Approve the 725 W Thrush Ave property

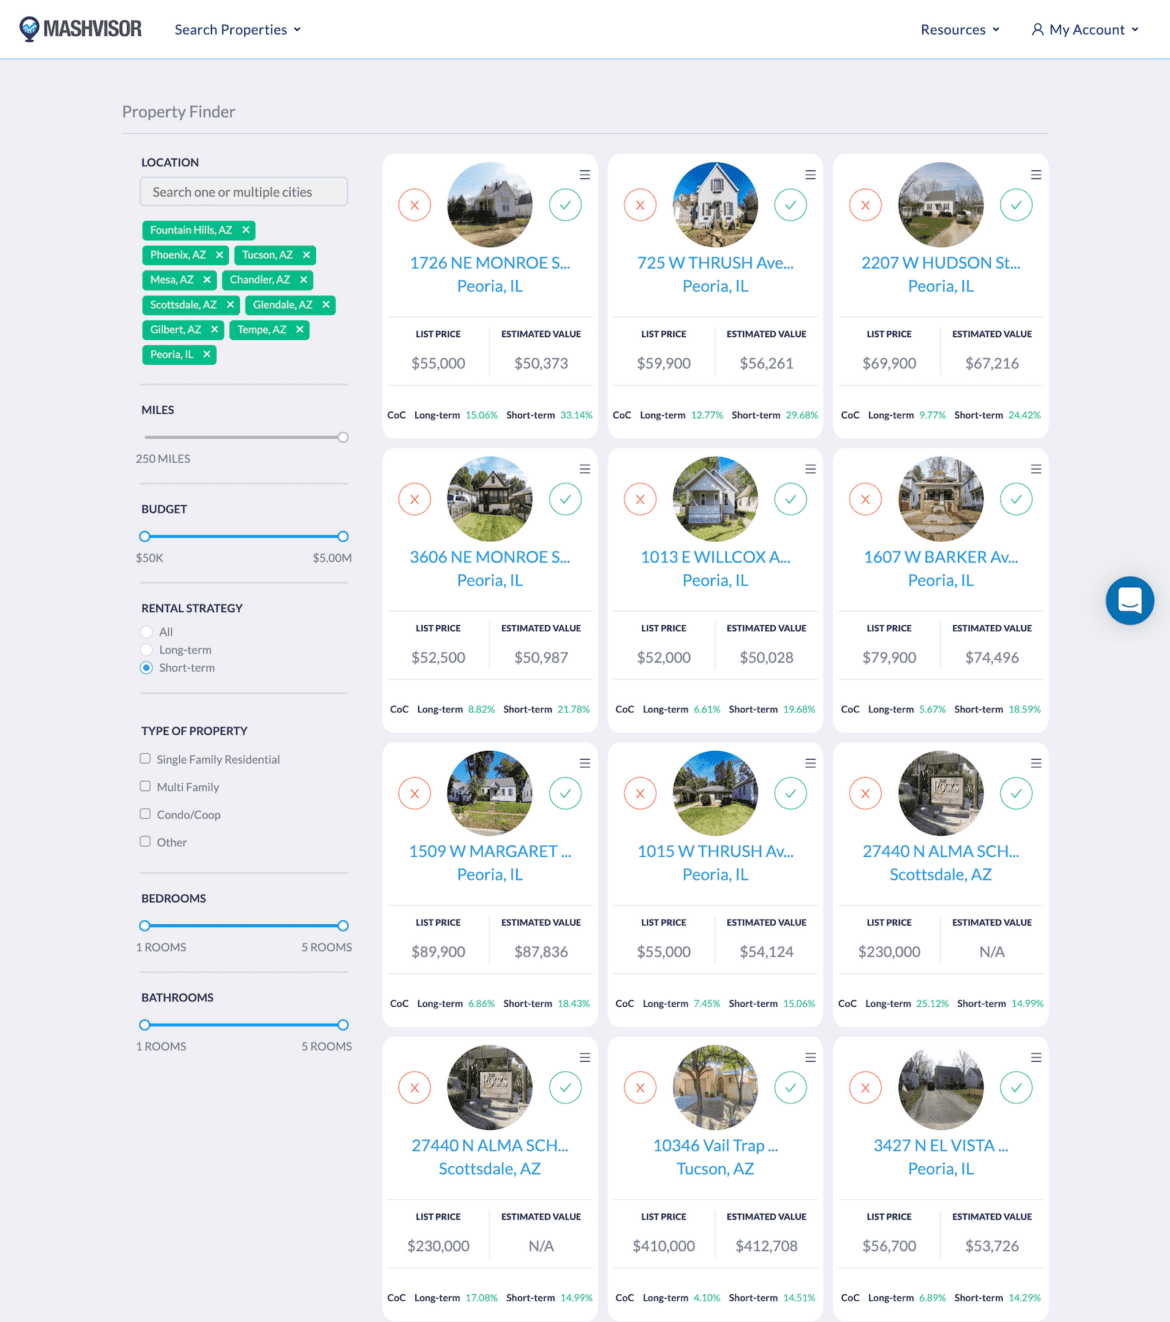[x=790, y=205]
